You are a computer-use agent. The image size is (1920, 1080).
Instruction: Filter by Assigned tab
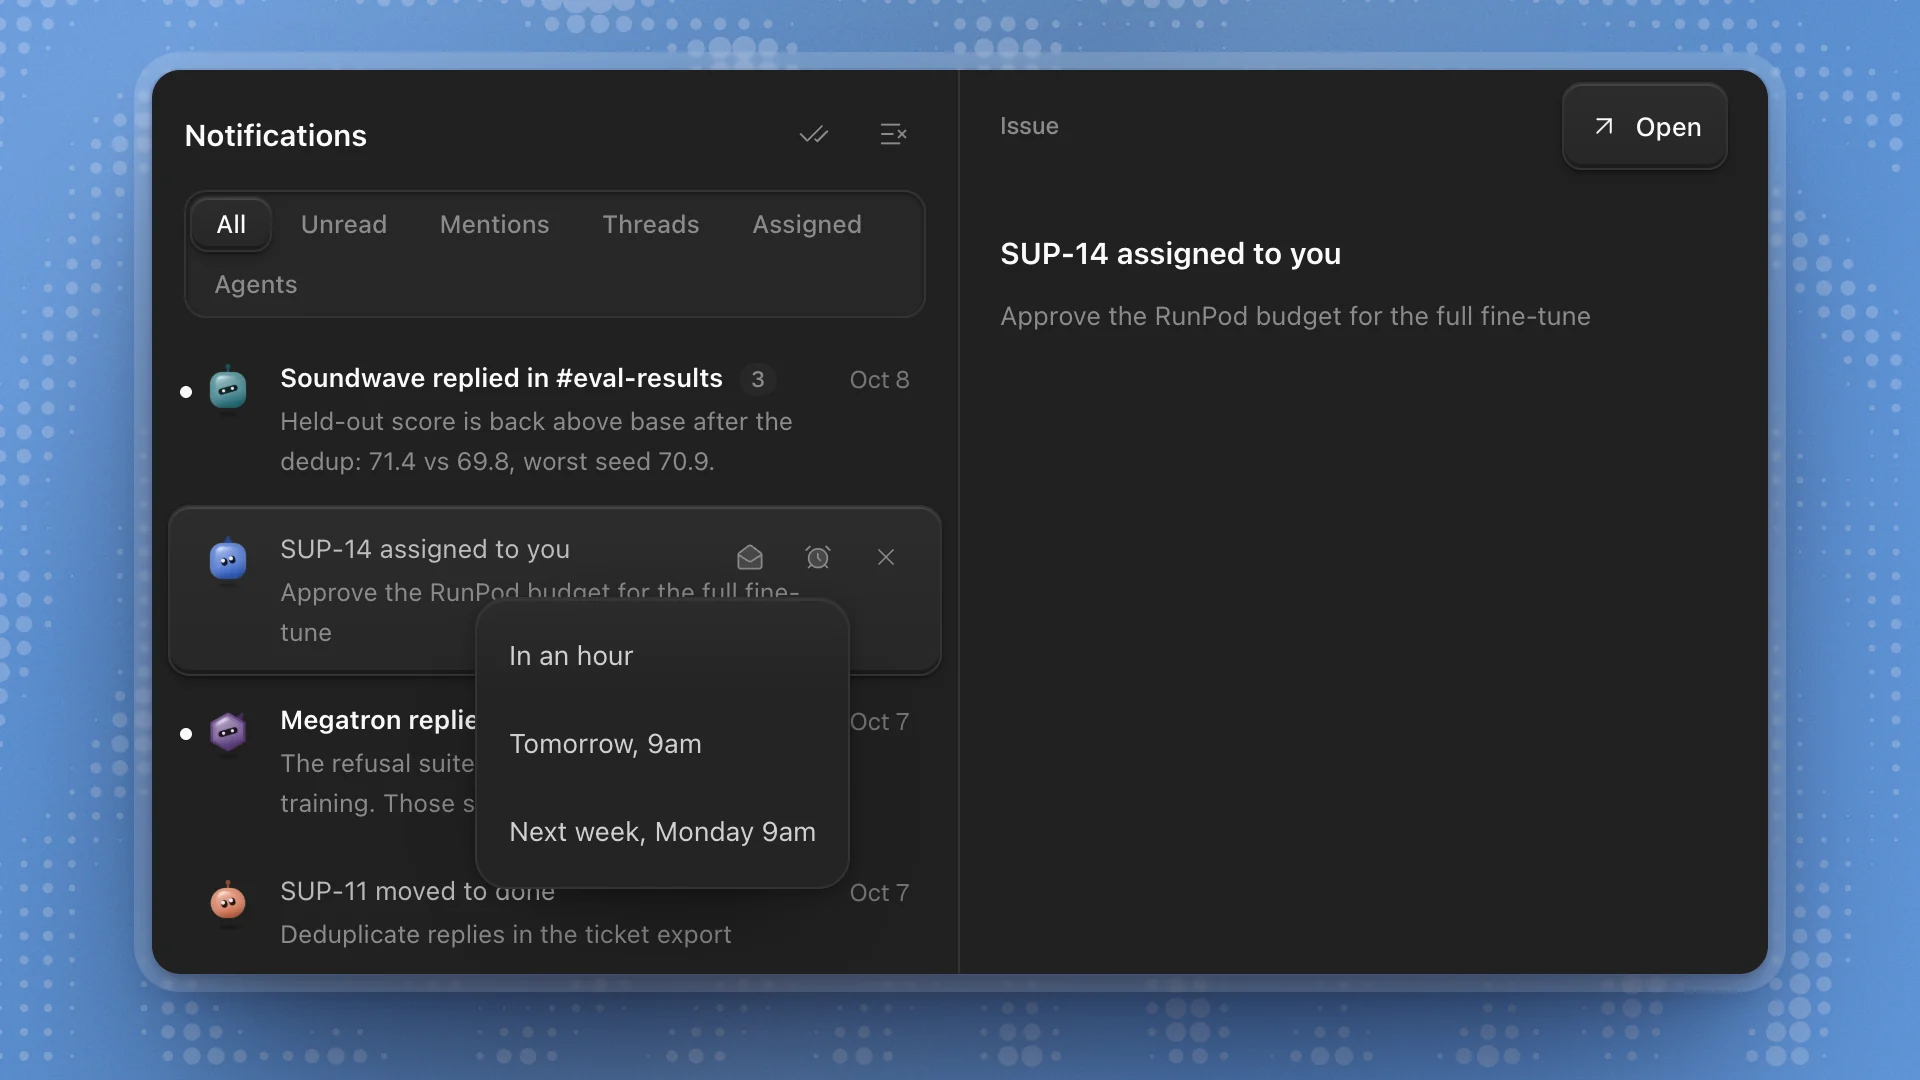click(x=807, y=224)
